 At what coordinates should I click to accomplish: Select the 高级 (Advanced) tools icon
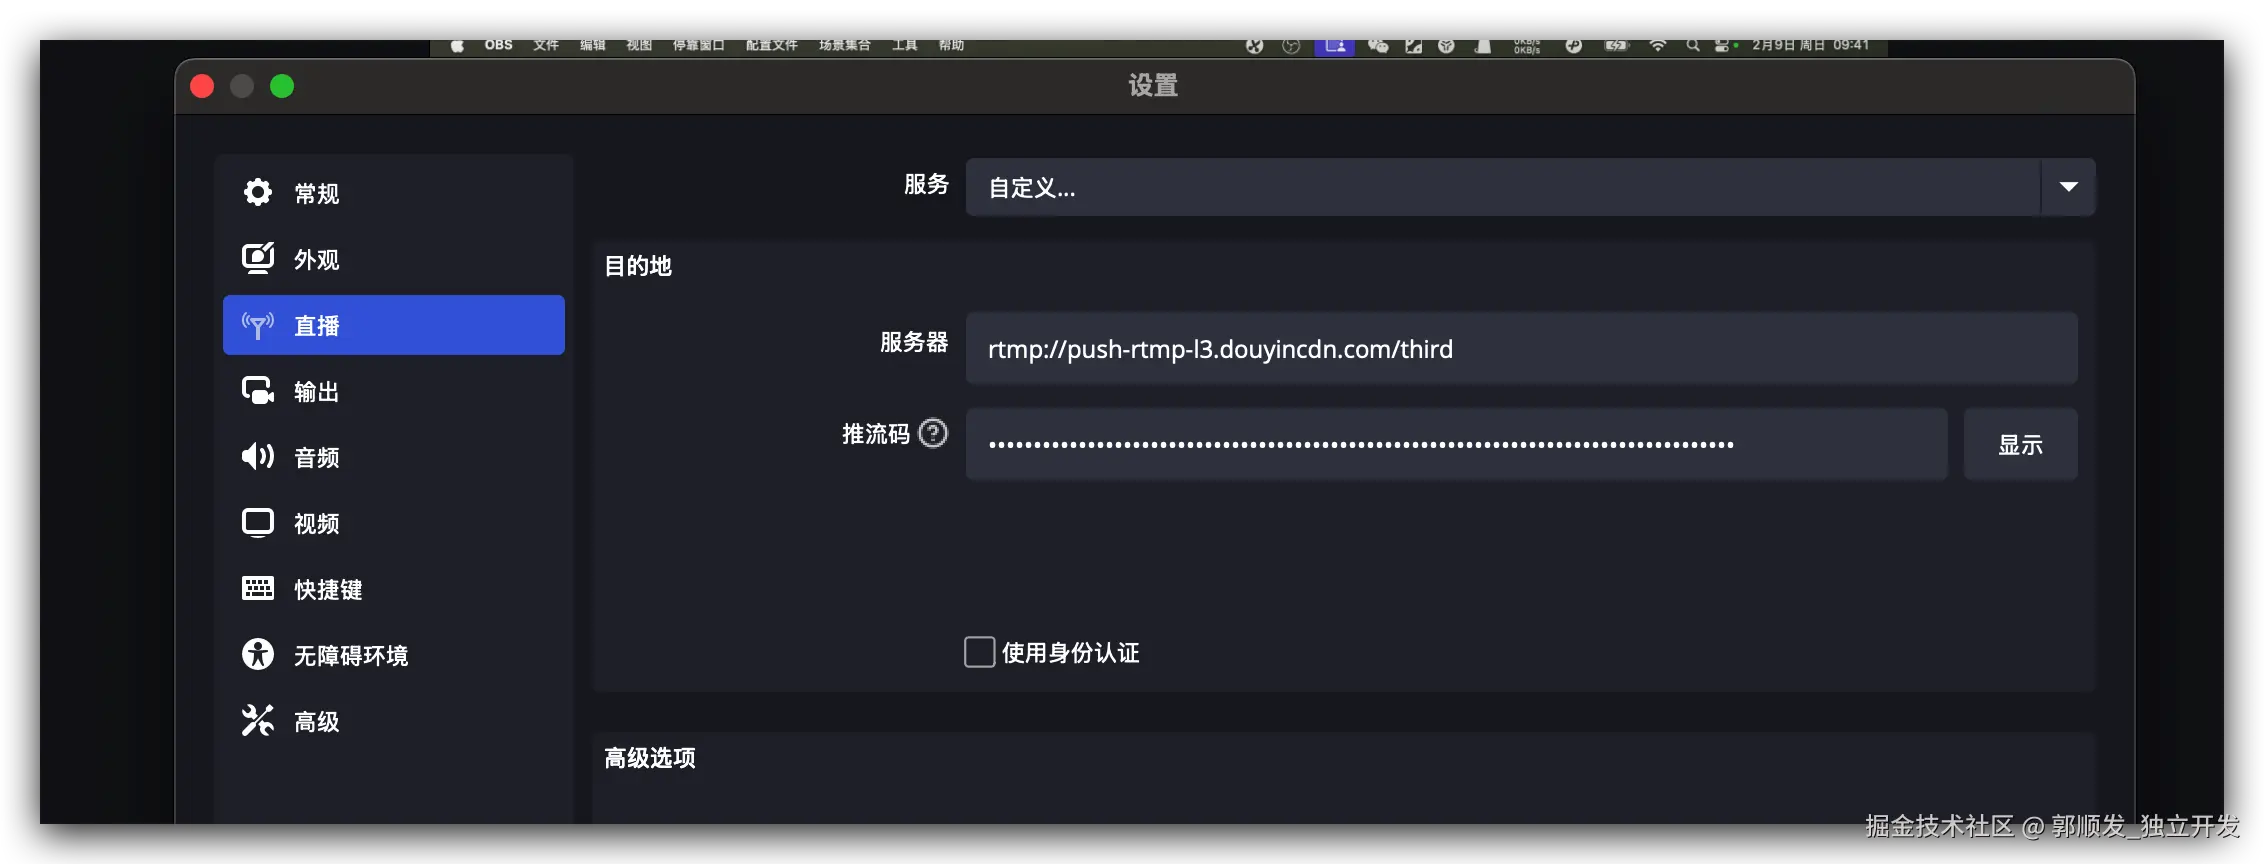258,720
